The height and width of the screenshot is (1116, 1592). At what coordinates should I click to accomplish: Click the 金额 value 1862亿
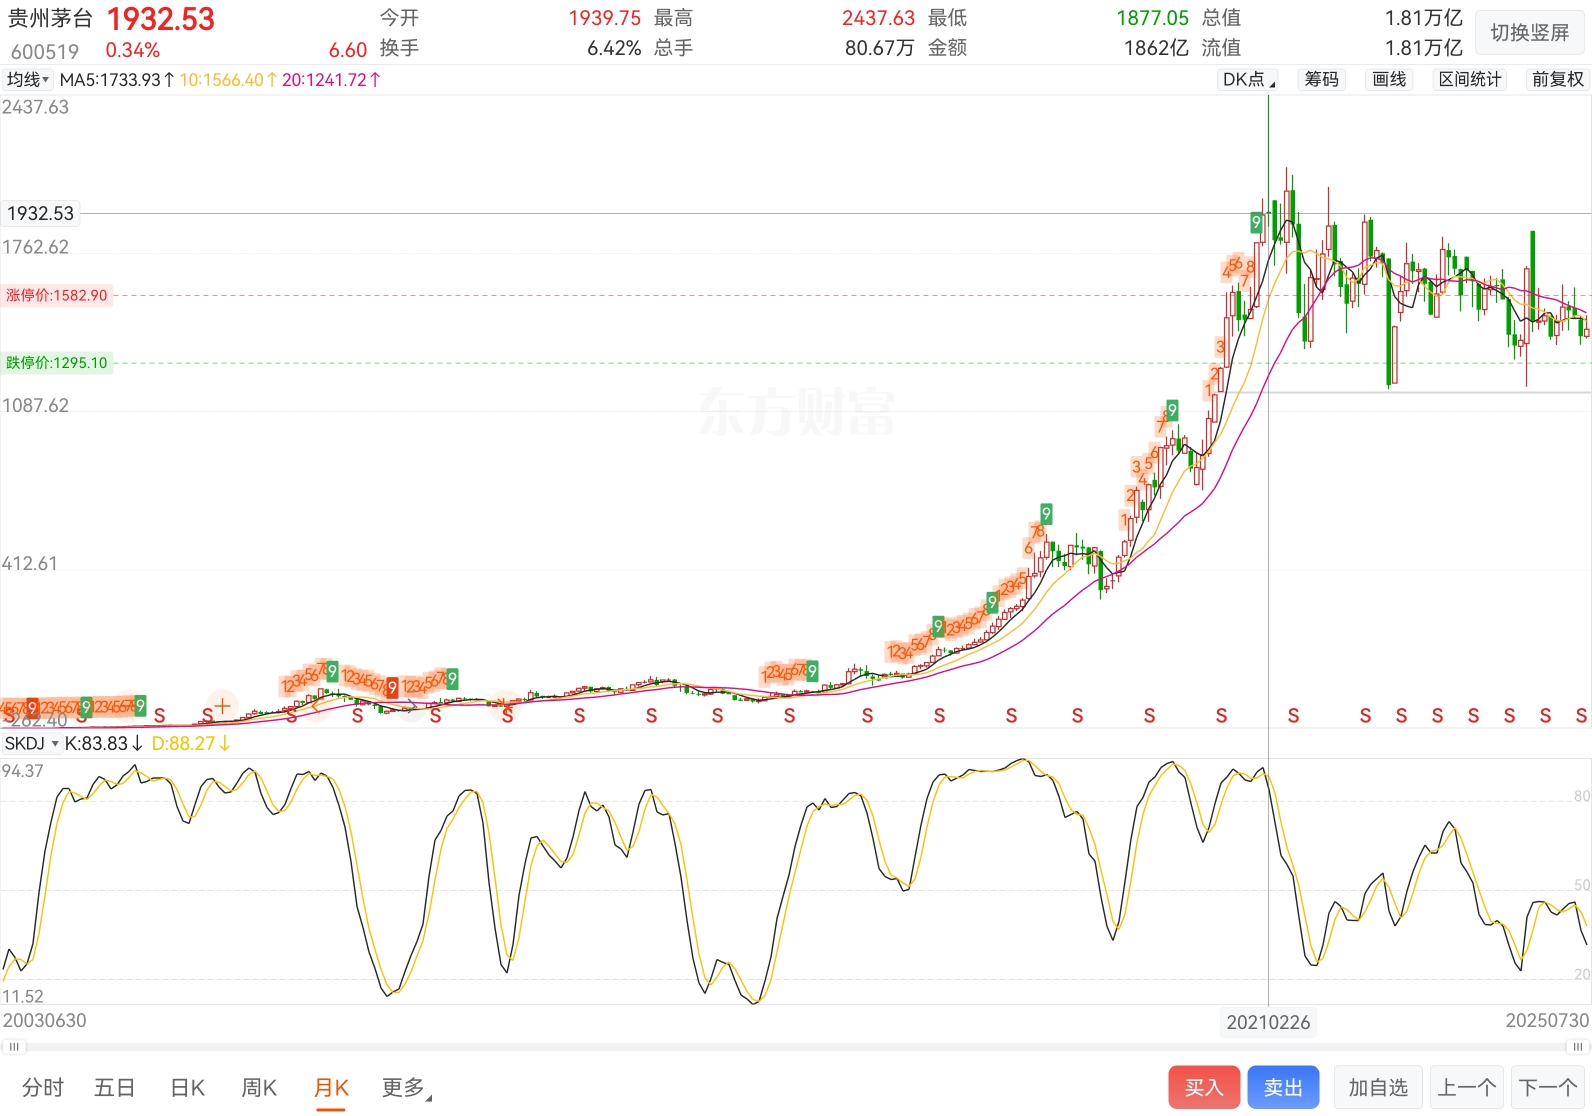[x=1157, y=48]
